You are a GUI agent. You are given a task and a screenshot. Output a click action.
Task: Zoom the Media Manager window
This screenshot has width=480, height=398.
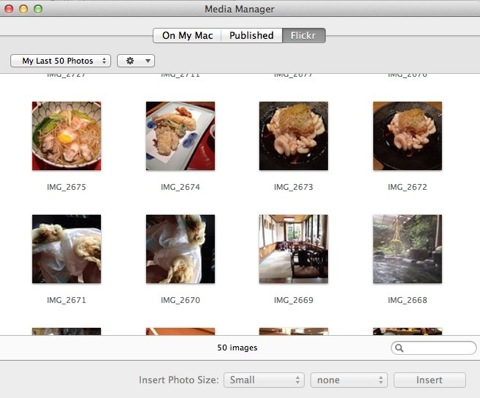pos(38,9)
